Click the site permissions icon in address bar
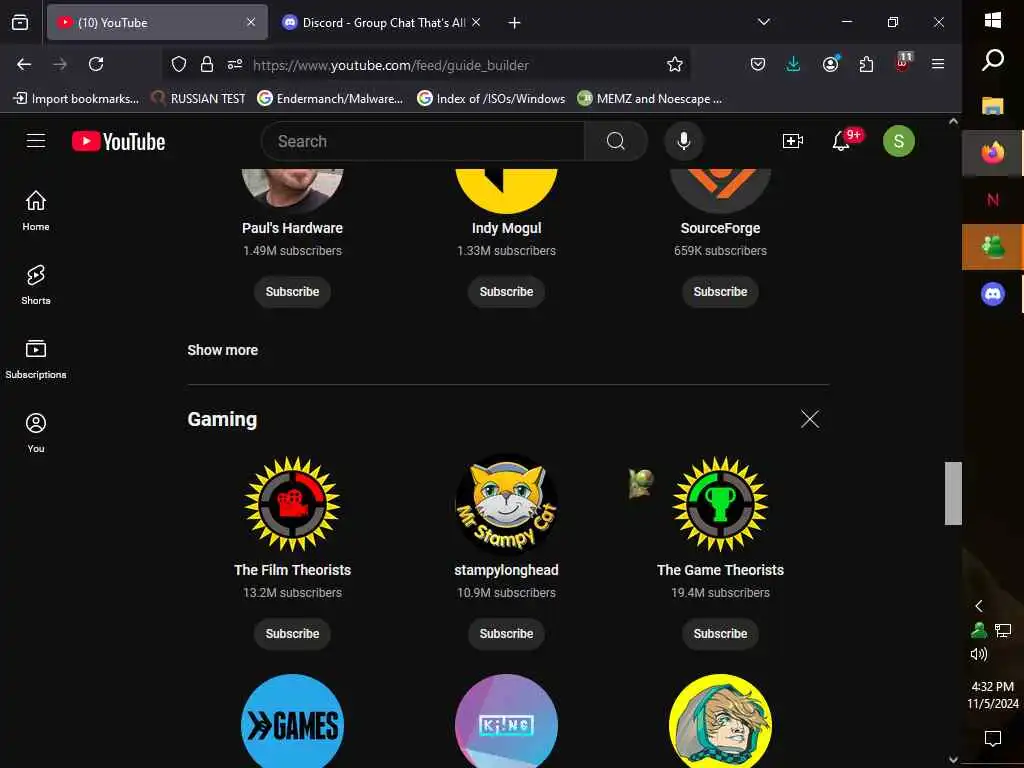This screenshot has width=1024, height=768. [x=234, y=64]
